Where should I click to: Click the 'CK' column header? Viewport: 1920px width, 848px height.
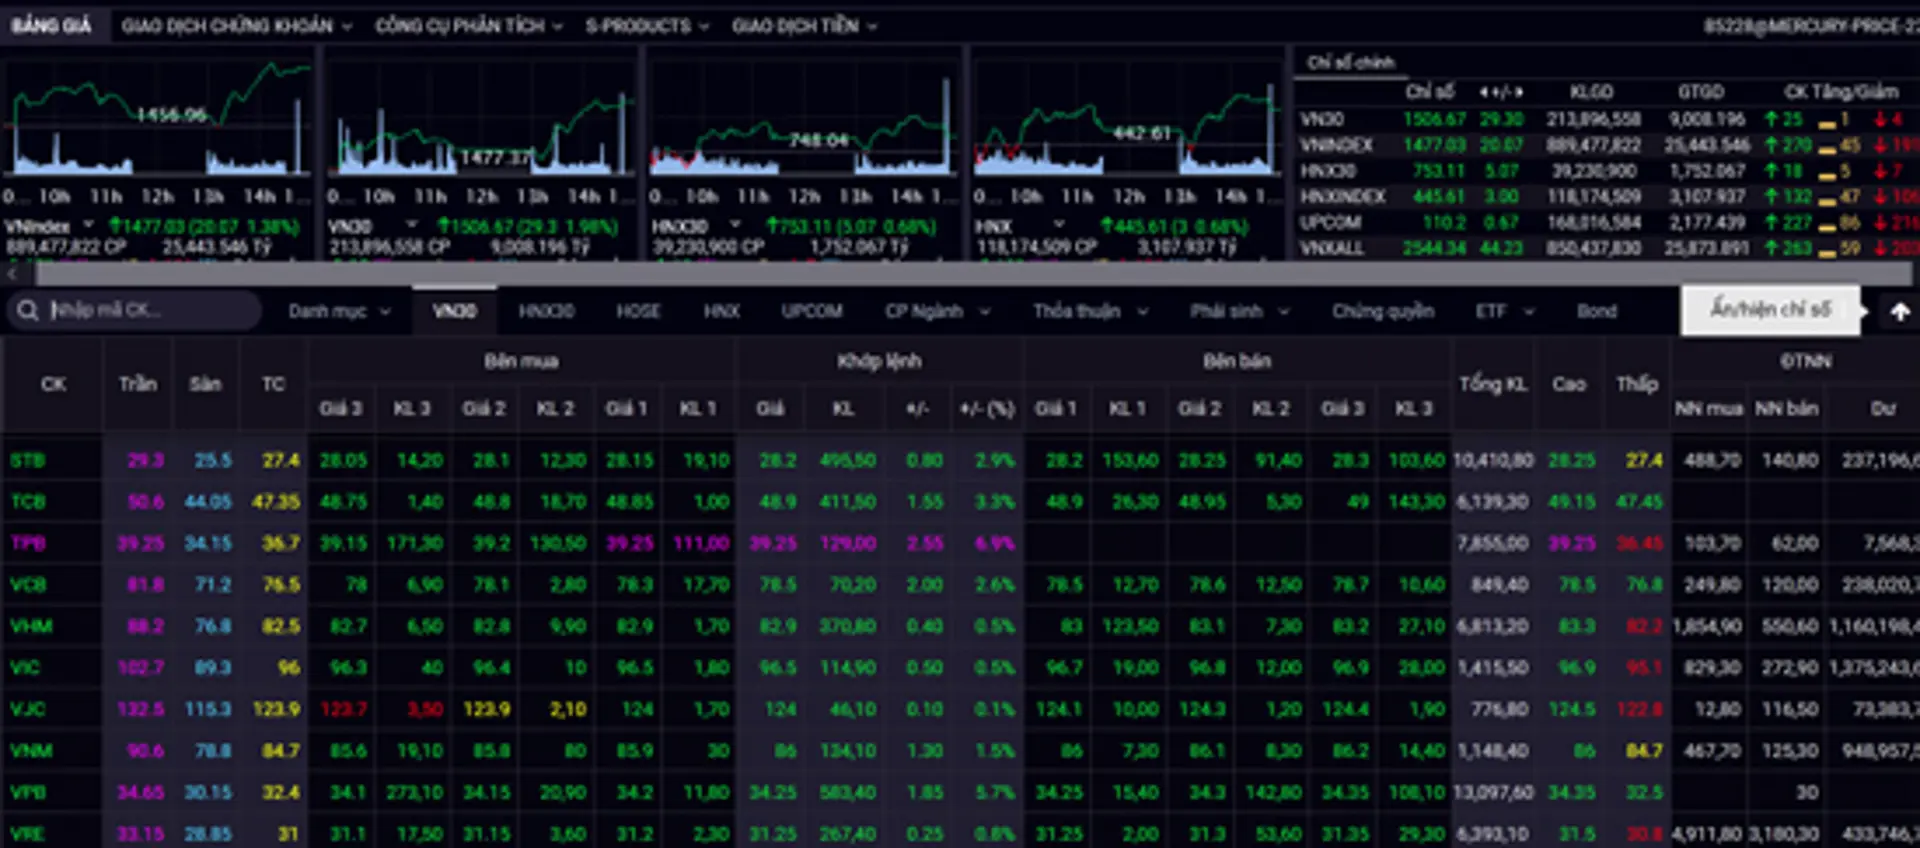tap(53, 384)
